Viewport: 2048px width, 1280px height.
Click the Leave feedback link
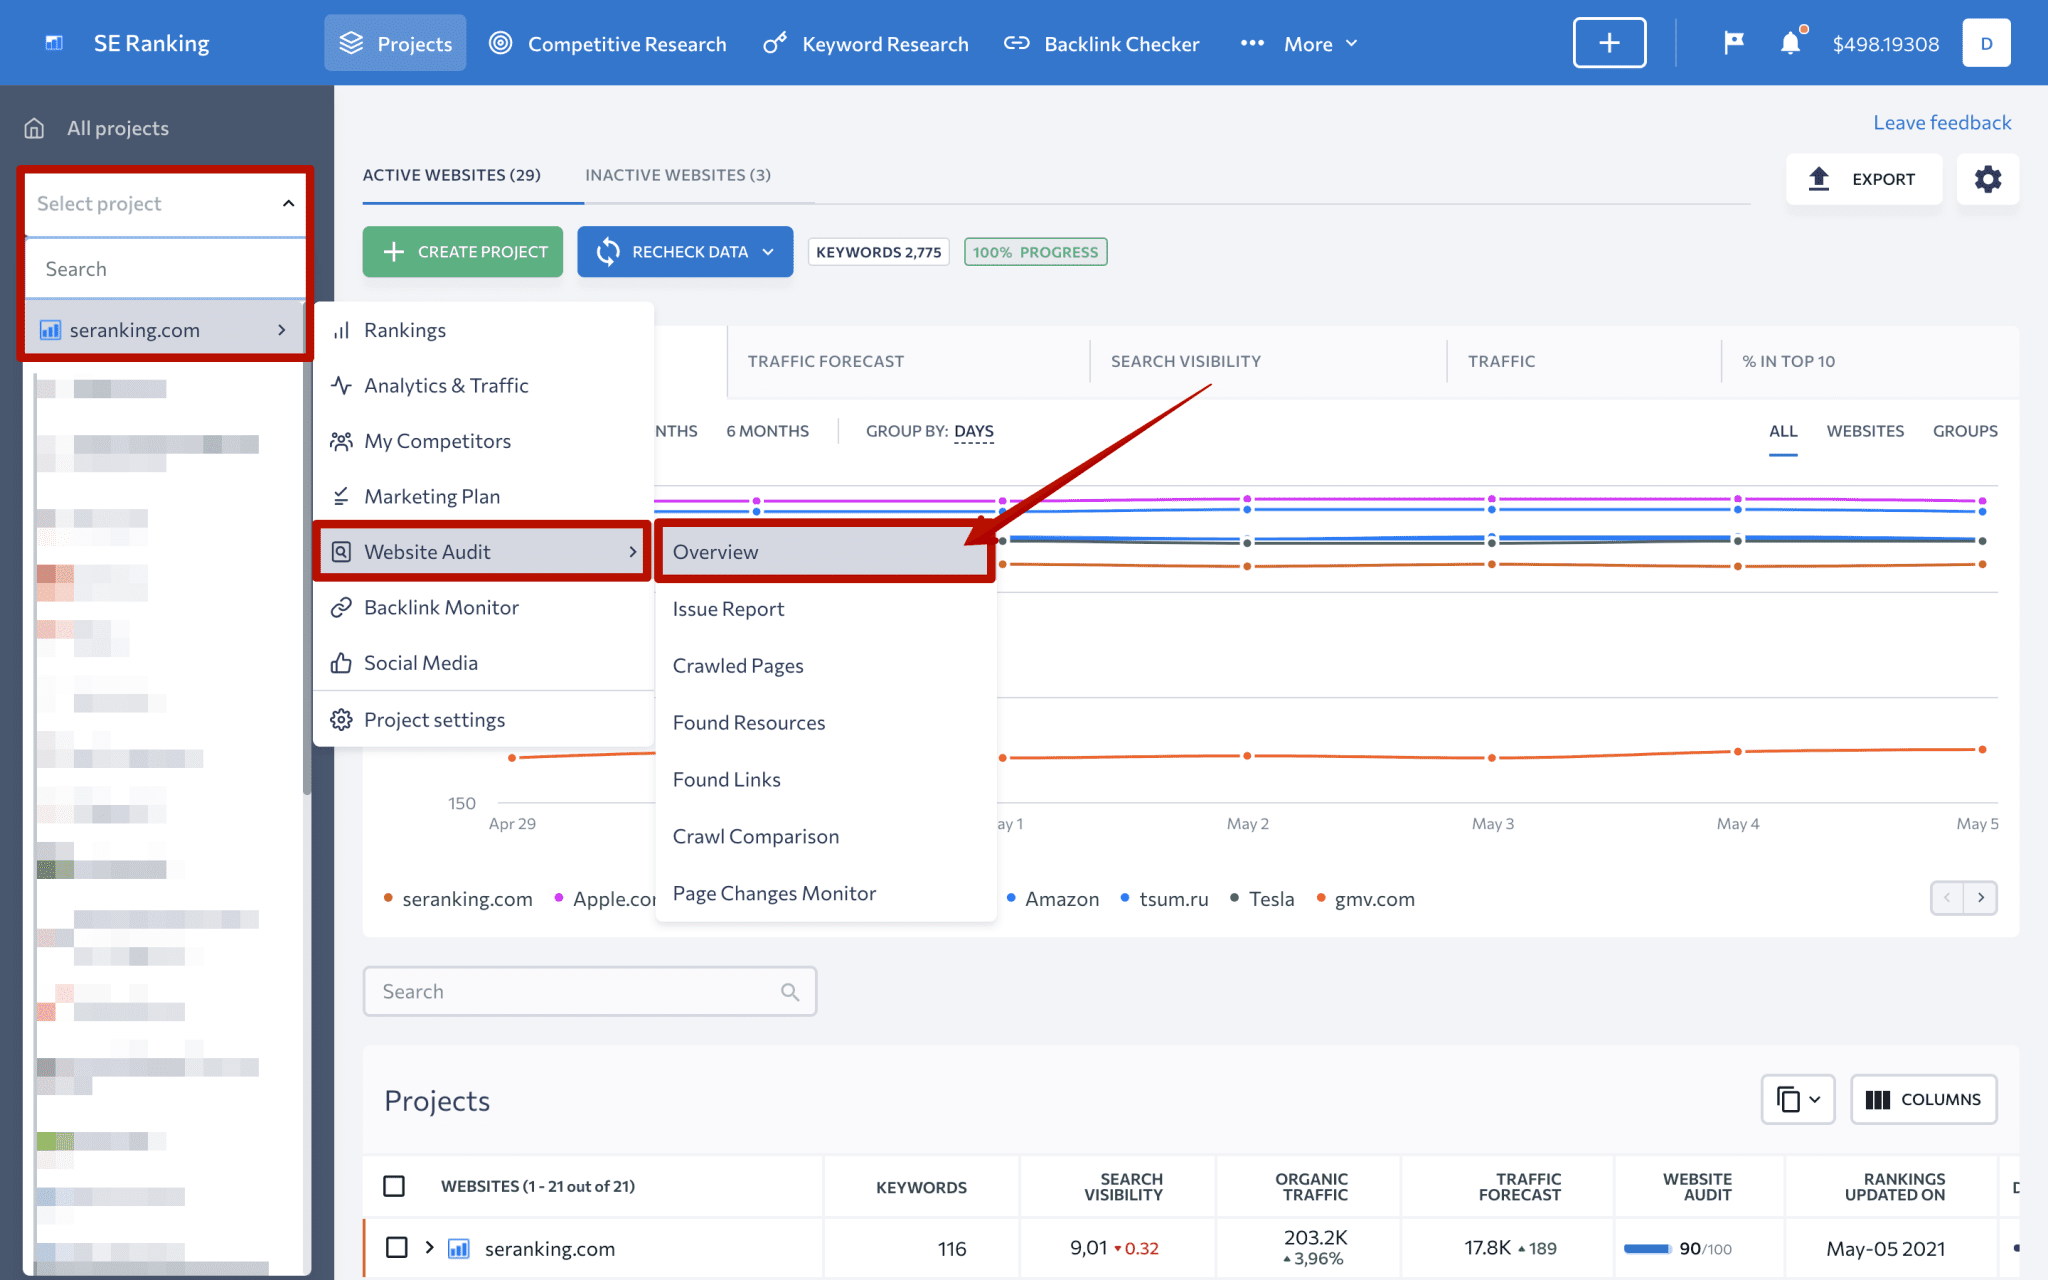point(1941,123)
